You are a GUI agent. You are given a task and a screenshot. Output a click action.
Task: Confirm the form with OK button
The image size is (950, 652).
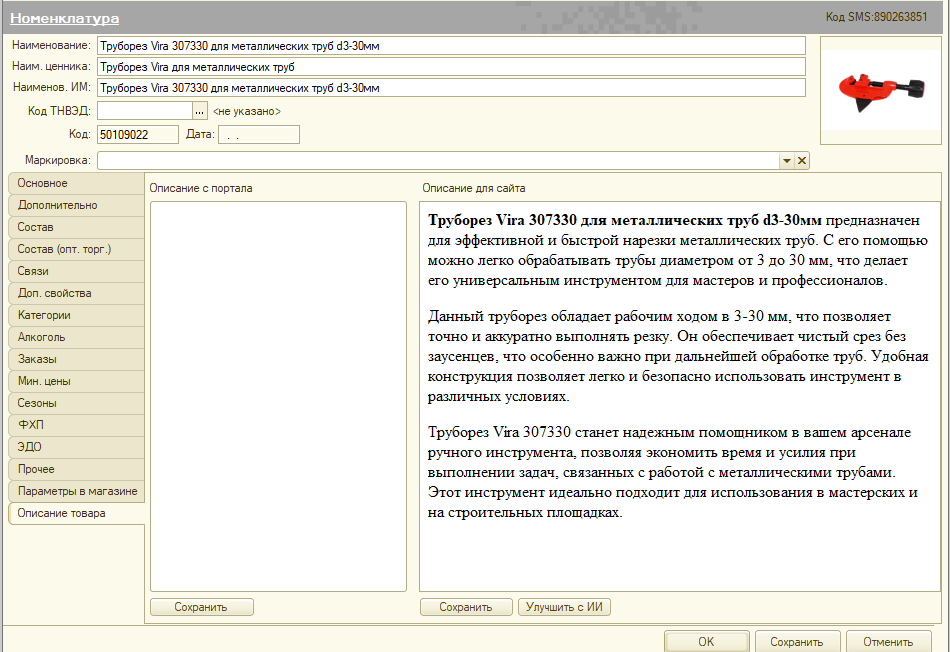point(706,641)
